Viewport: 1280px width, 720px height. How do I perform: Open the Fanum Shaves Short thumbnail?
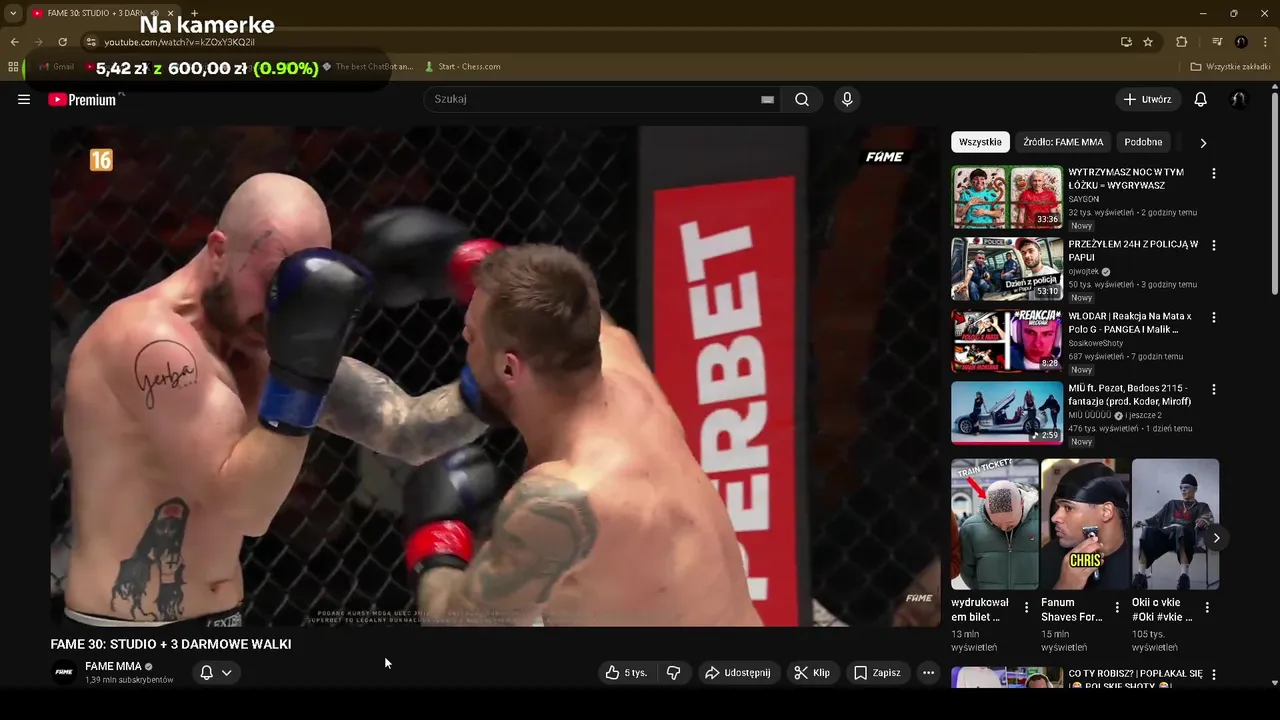[1085, 524]
